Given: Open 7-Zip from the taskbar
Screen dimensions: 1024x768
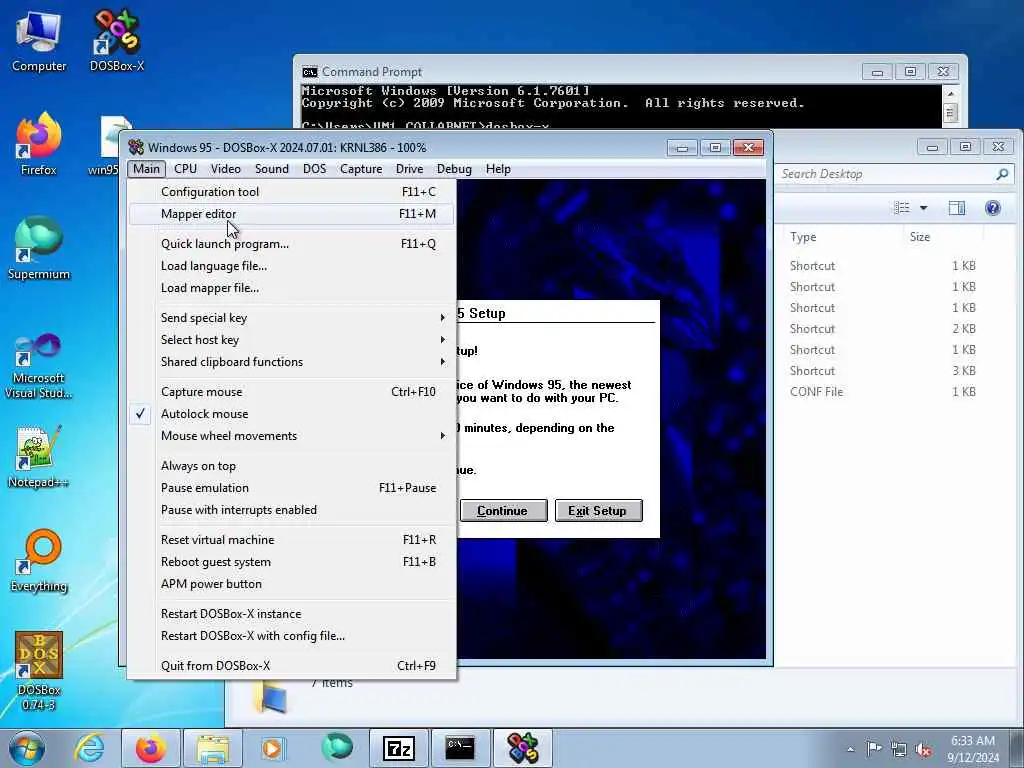Looking at the screenshot, I should point(399,748).
